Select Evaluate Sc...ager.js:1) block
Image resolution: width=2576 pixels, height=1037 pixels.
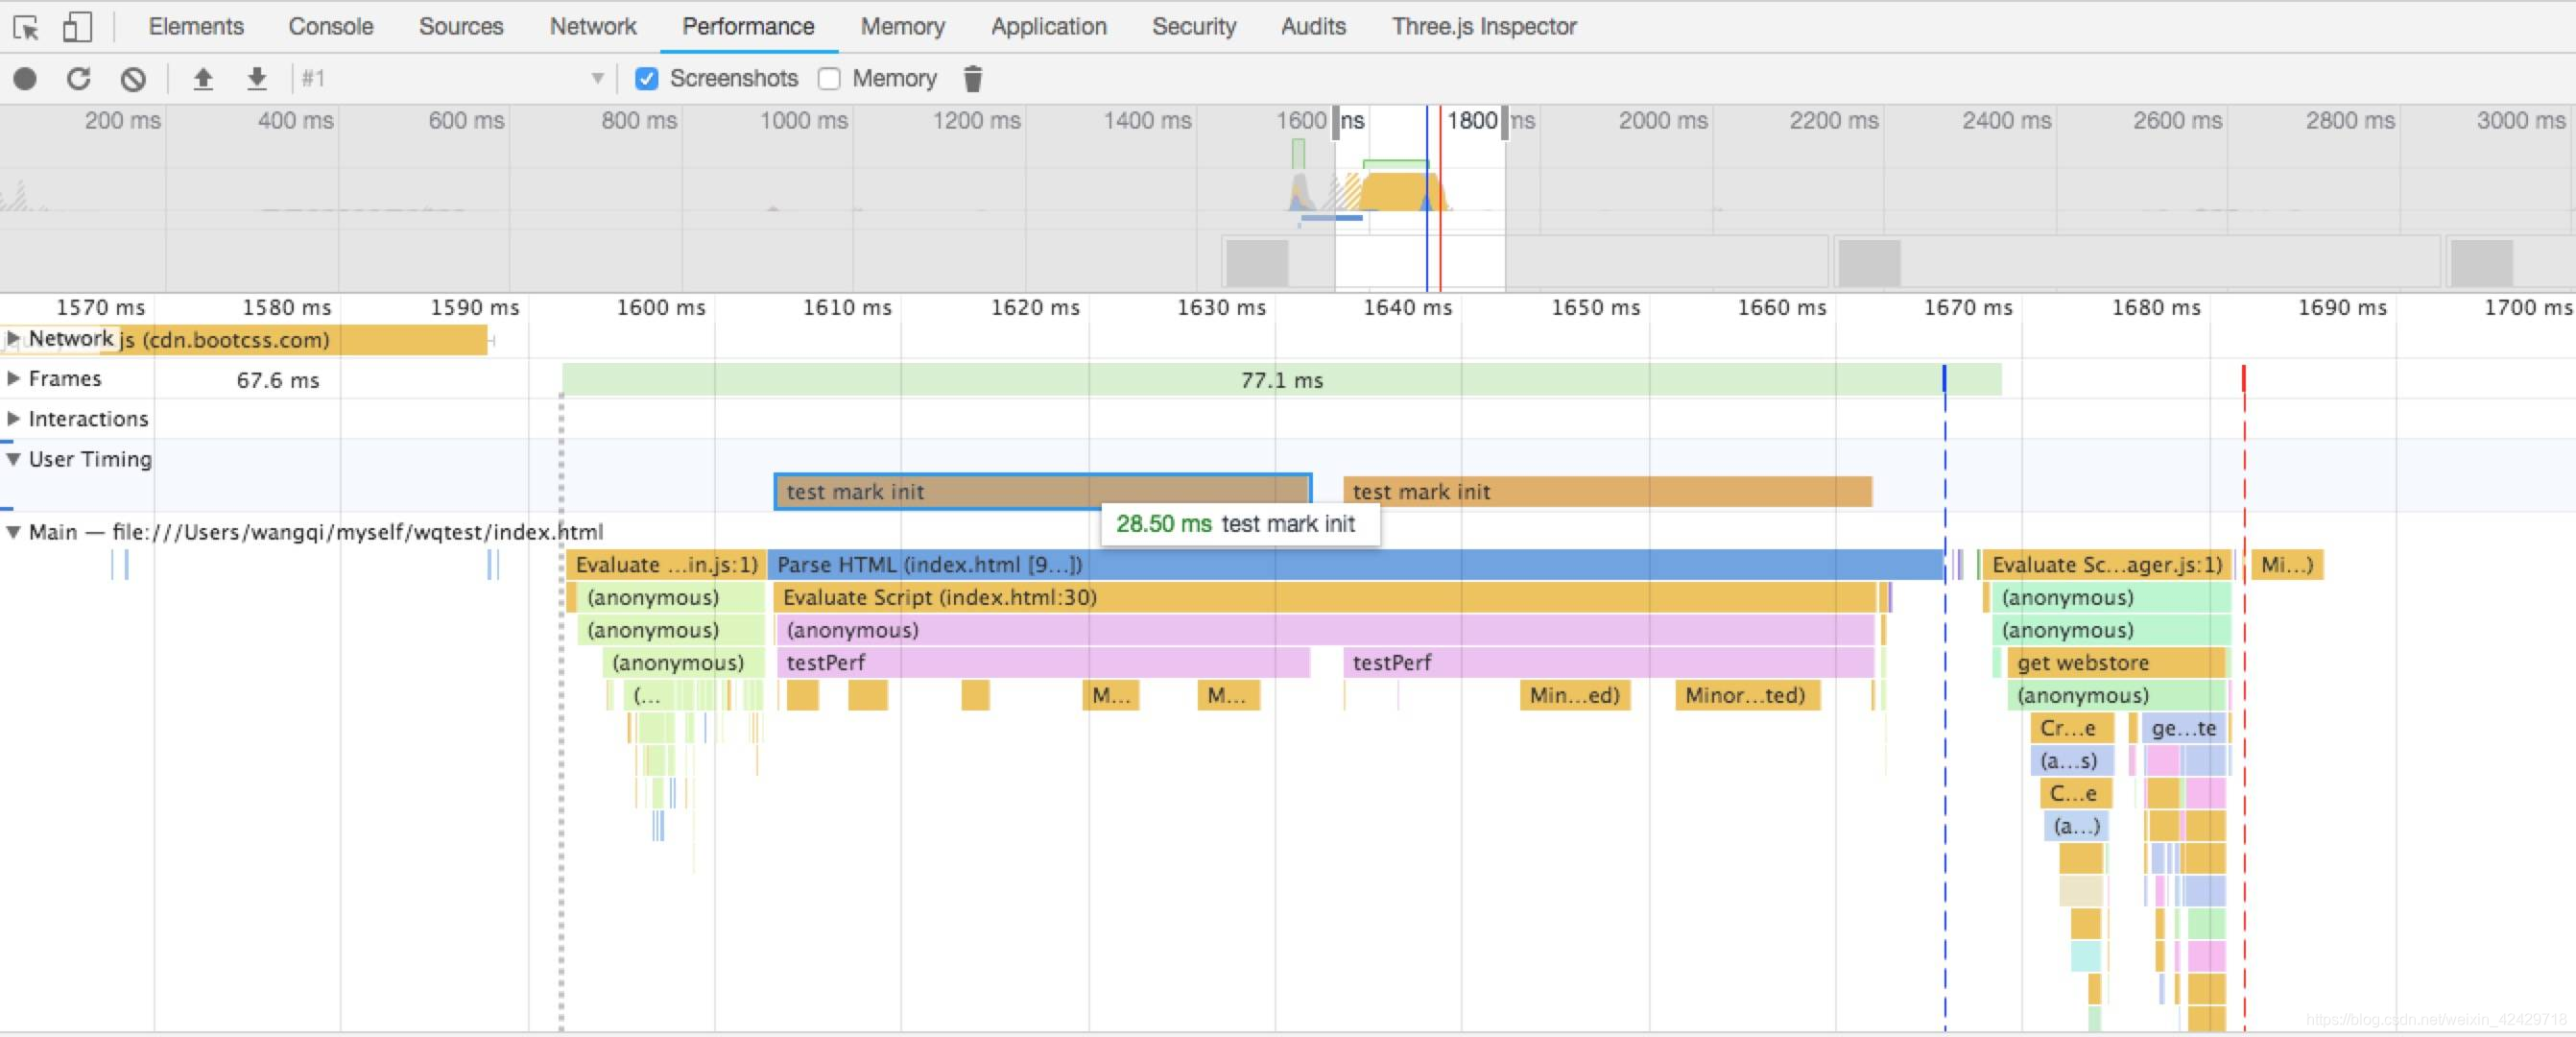tap(2107, 565)
